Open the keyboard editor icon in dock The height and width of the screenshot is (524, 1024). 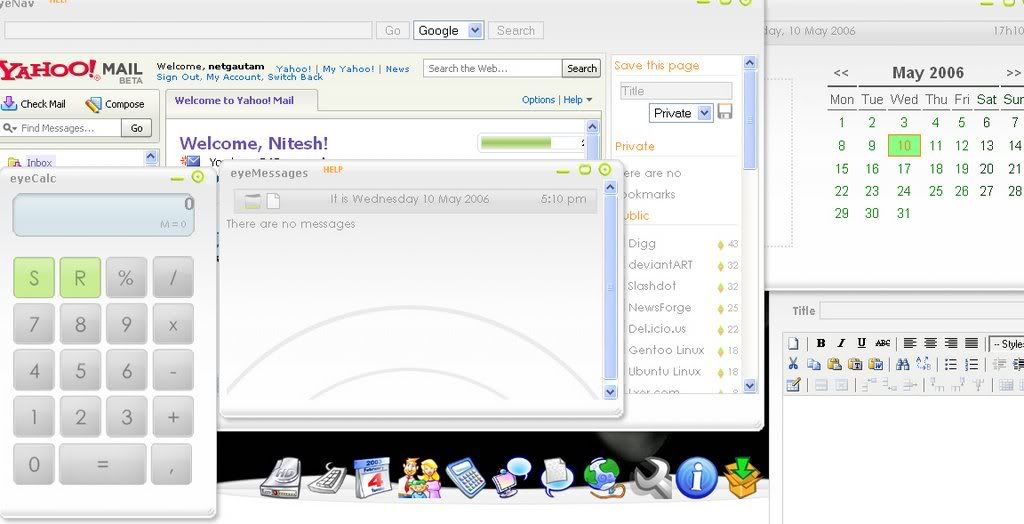(x=328, y=480)
